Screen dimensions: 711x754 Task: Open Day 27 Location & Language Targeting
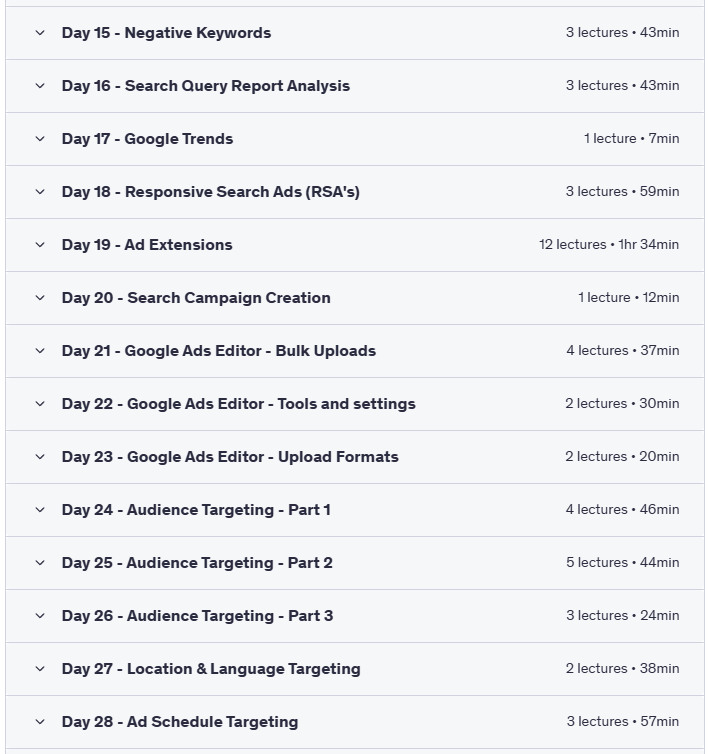(x=211, y=669)
